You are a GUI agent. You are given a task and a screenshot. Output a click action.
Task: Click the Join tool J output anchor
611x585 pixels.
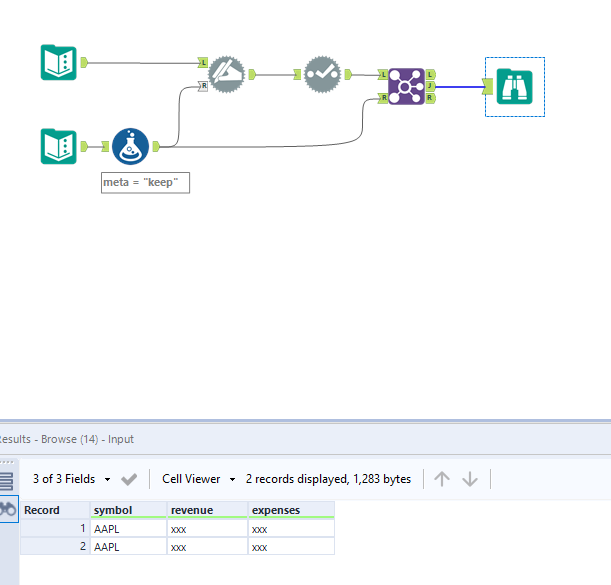(x=430, y=86)
